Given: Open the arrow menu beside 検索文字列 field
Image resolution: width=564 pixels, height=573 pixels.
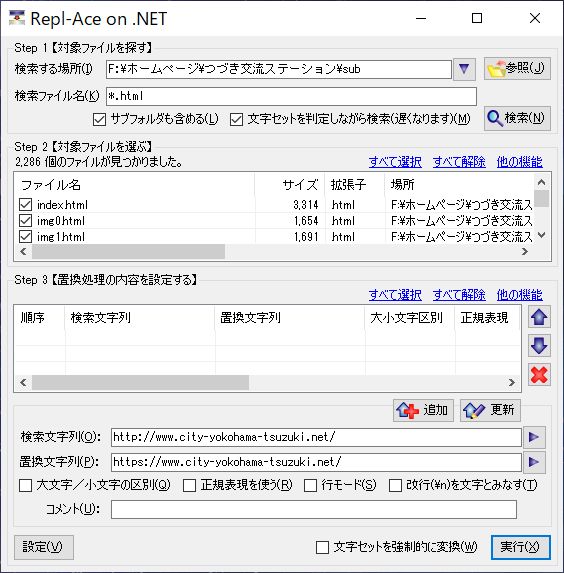Looking at the screenshot, I should (x=534, y=437).
